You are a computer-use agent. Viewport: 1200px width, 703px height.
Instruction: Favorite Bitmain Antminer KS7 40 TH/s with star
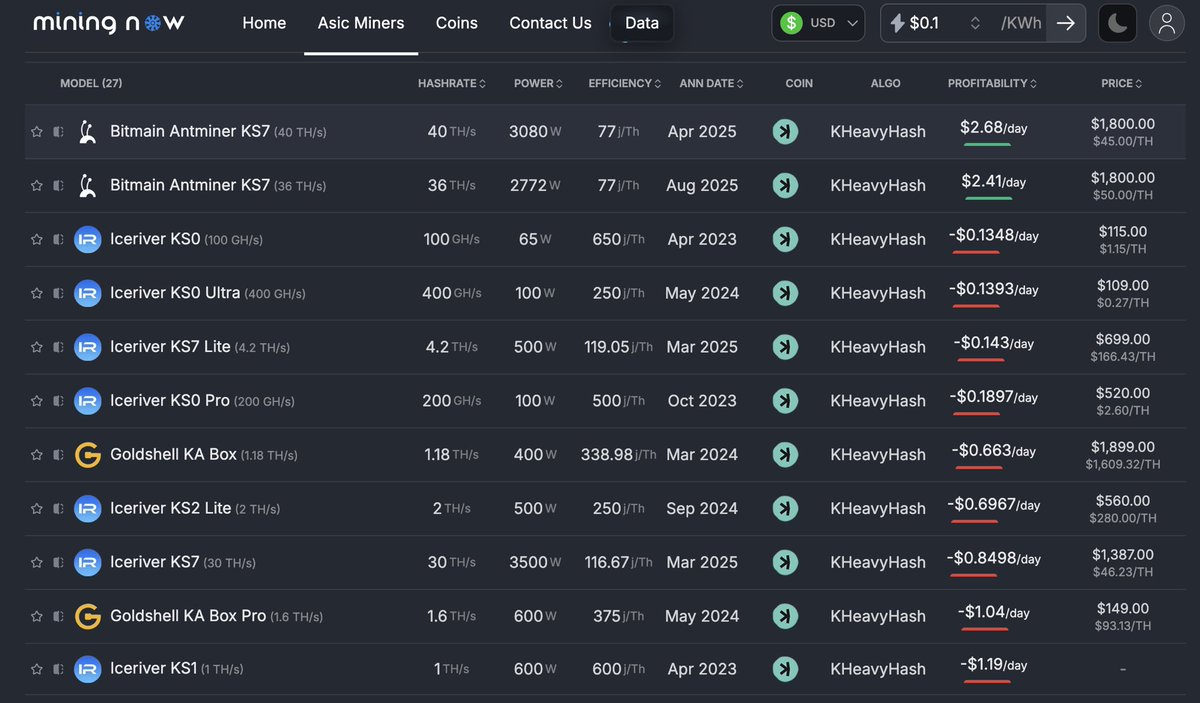coord(37,131)
